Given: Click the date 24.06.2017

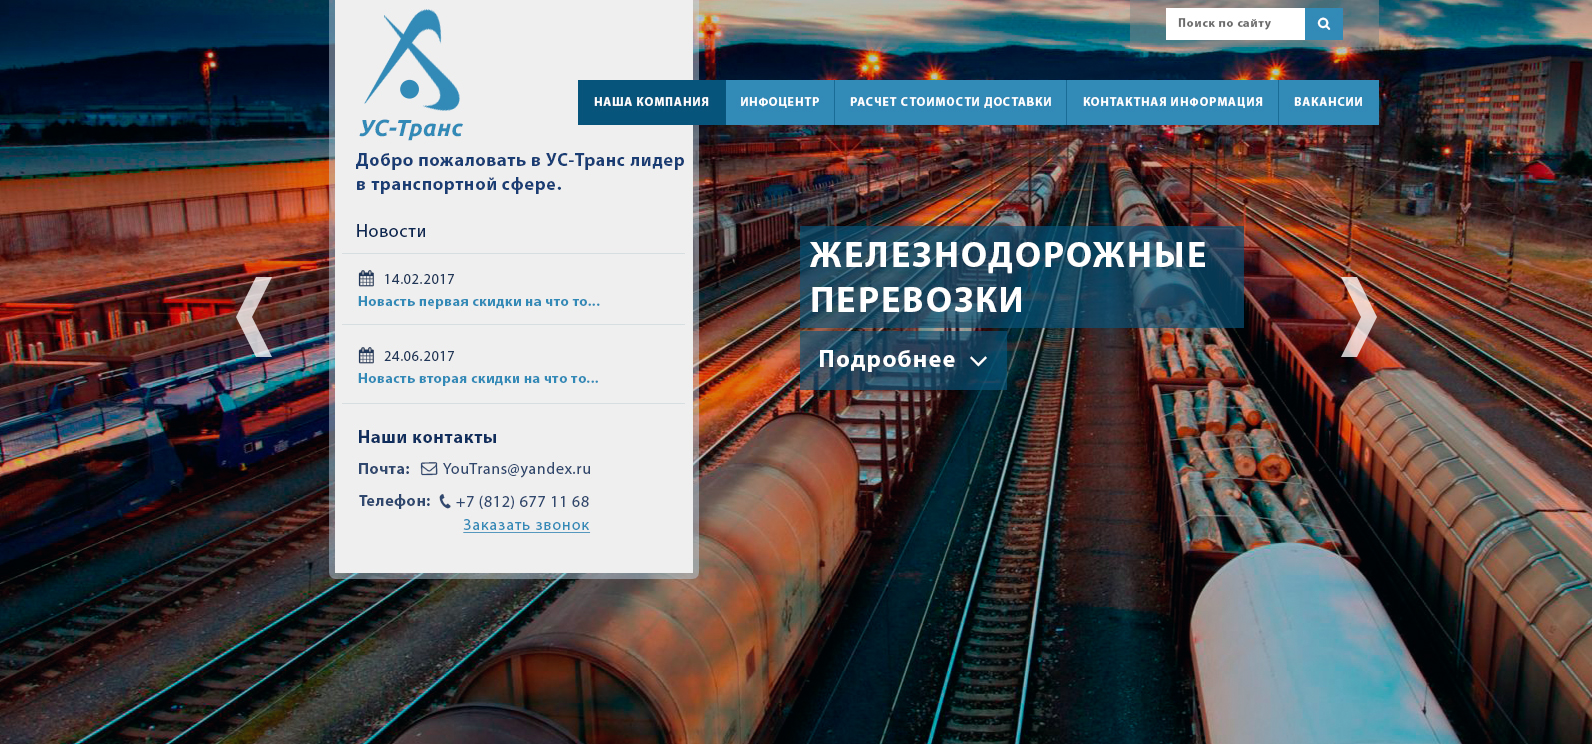Looking at the screenshot, I should click(419, 357).
